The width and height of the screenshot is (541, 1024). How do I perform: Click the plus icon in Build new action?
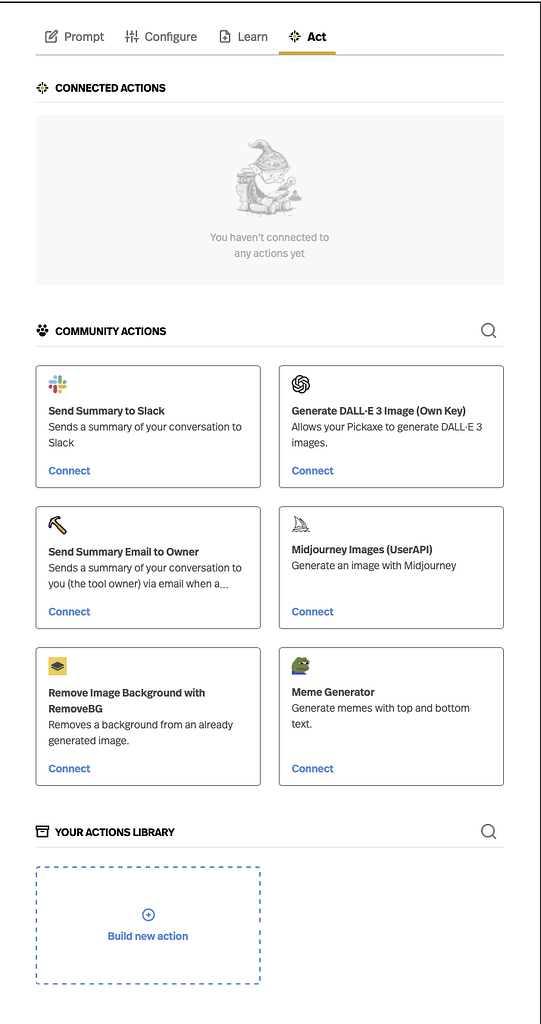tap(148, 915)
